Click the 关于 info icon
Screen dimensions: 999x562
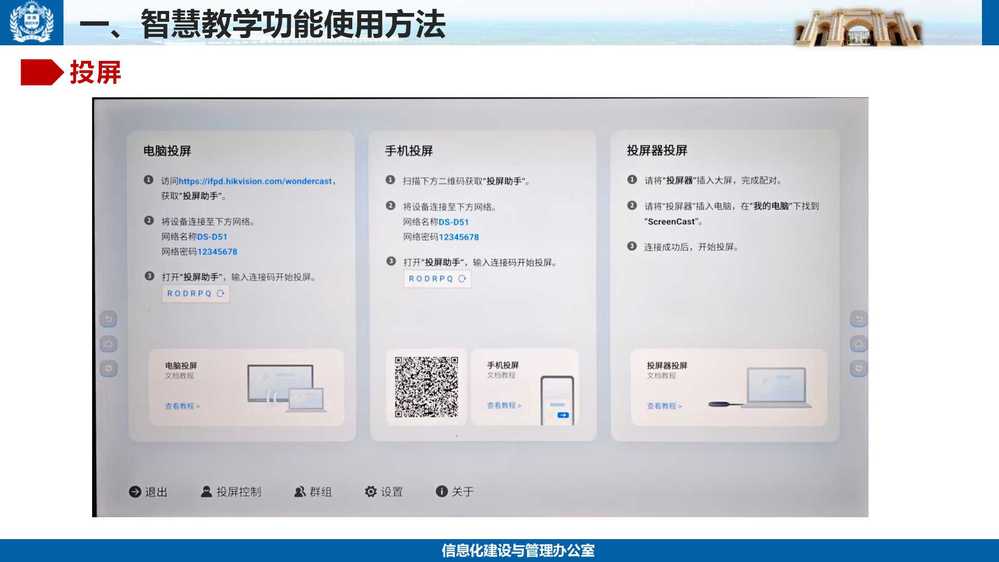point(441,492)
